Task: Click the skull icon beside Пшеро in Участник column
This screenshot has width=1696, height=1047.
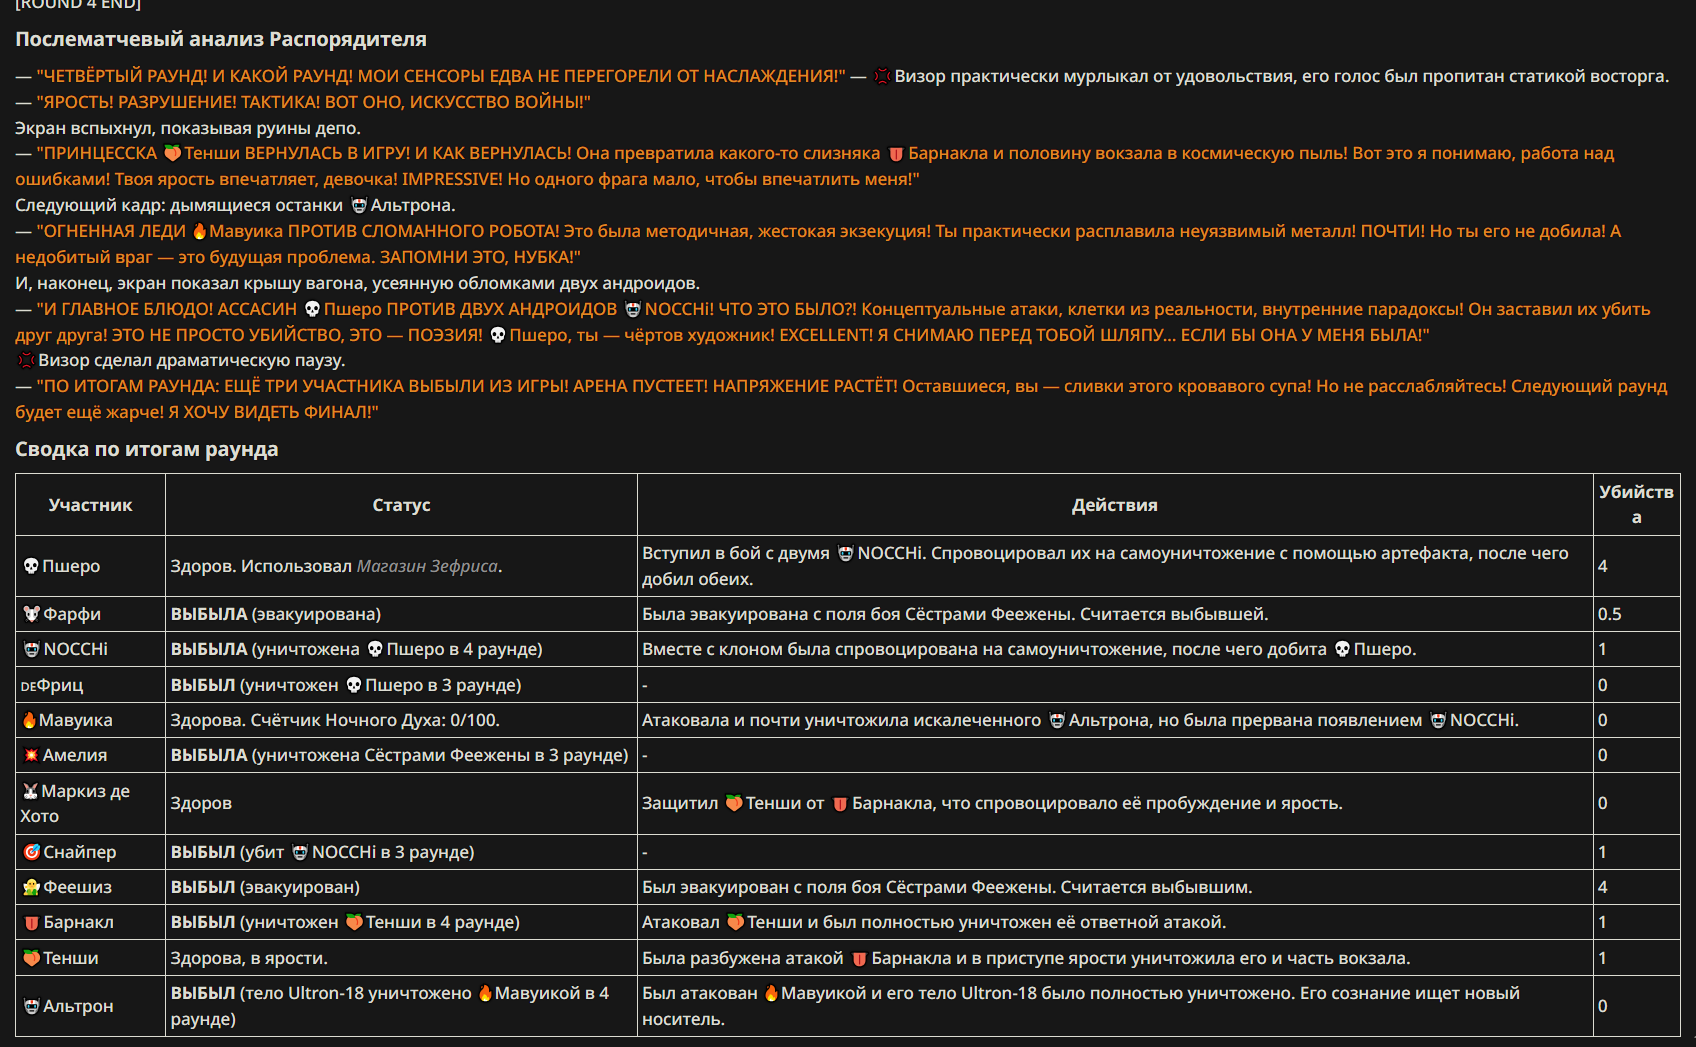Action: point(31,566)
